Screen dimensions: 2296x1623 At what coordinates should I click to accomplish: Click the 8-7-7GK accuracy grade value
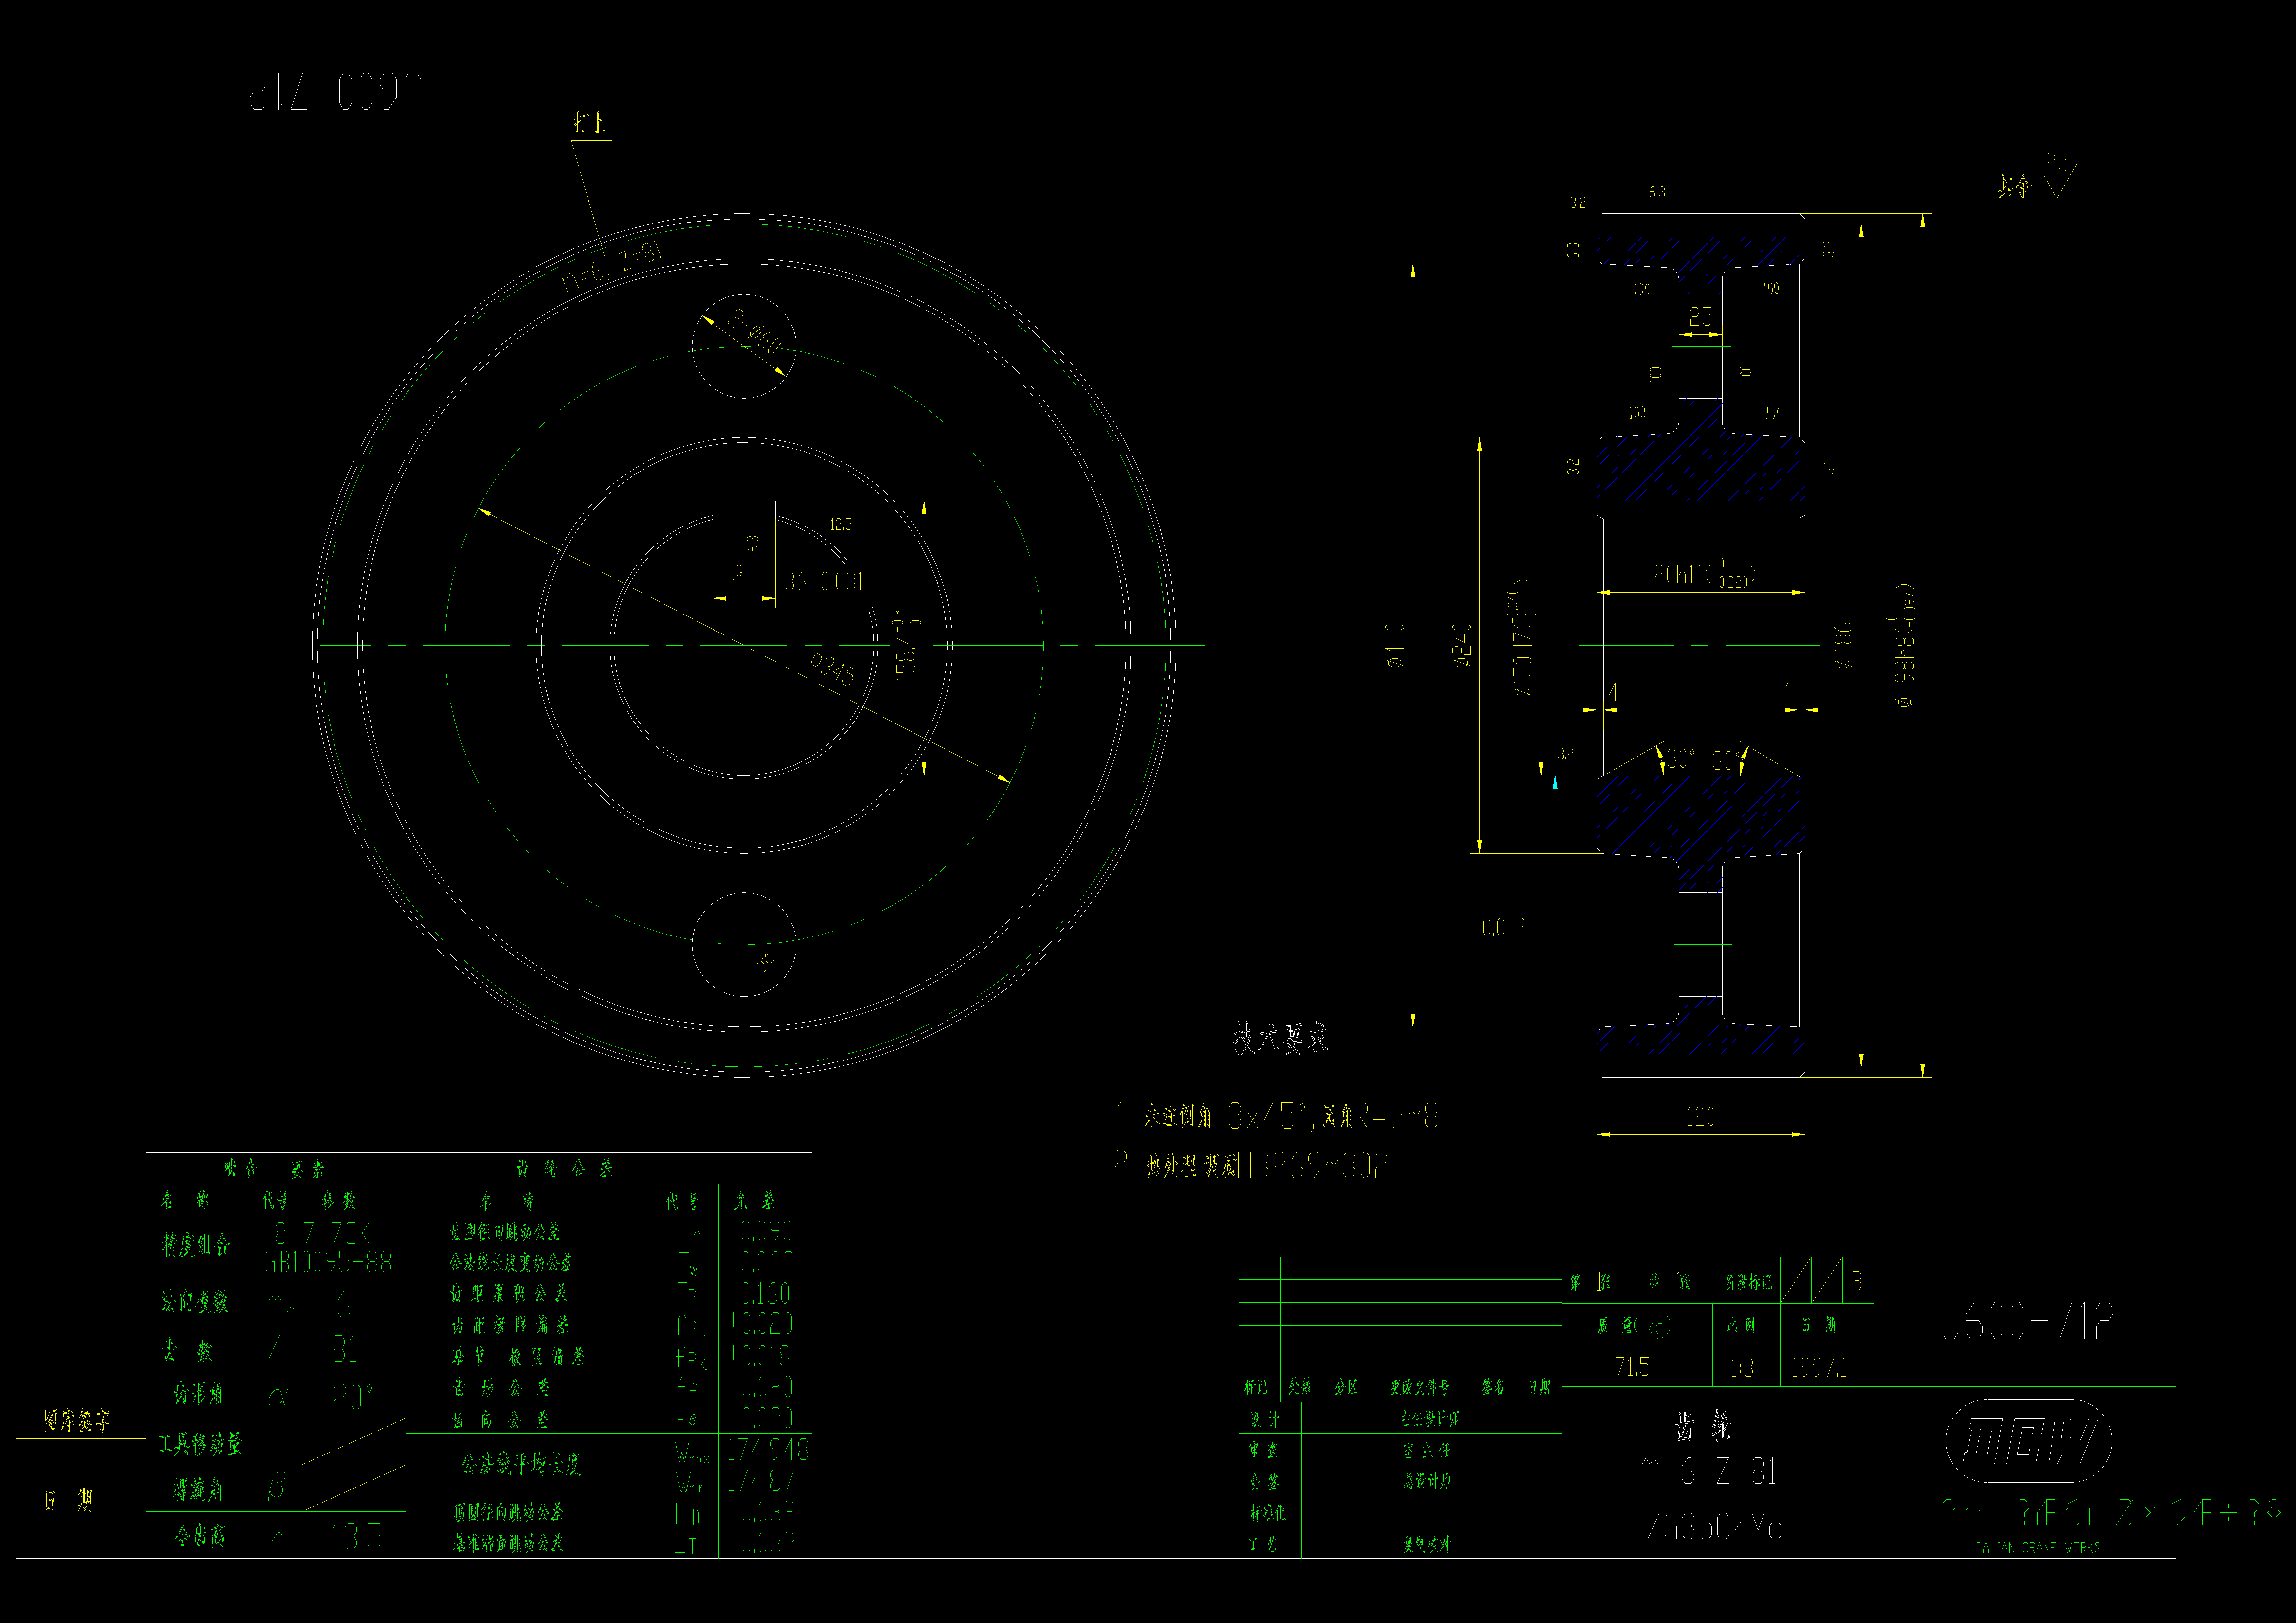tap(322, 1233)
